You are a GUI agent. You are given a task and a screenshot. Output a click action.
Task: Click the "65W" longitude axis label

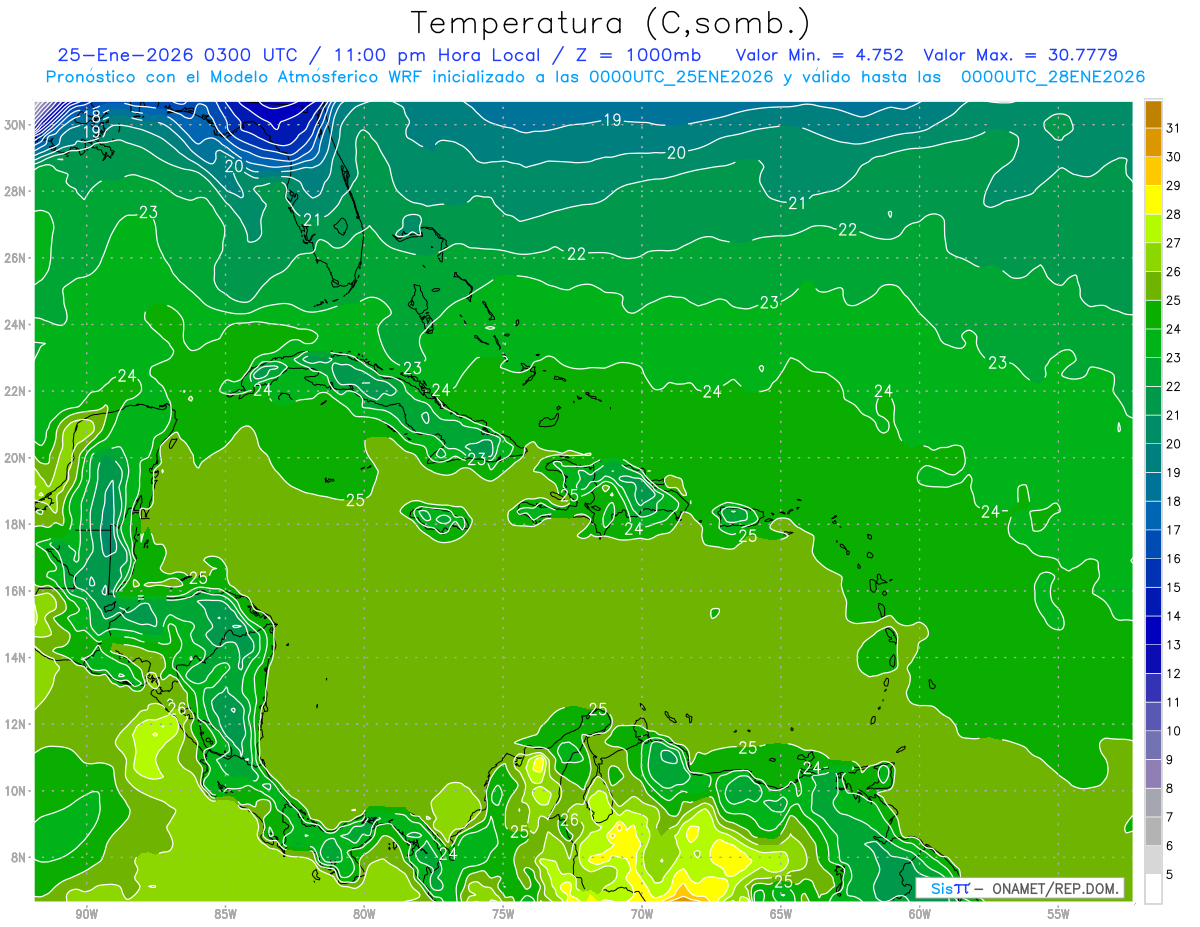(x=781, y=914)
